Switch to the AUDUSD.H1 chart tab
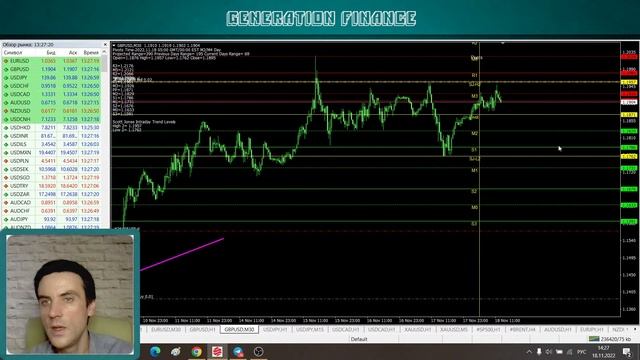640x360 pixels. [558, 329]
